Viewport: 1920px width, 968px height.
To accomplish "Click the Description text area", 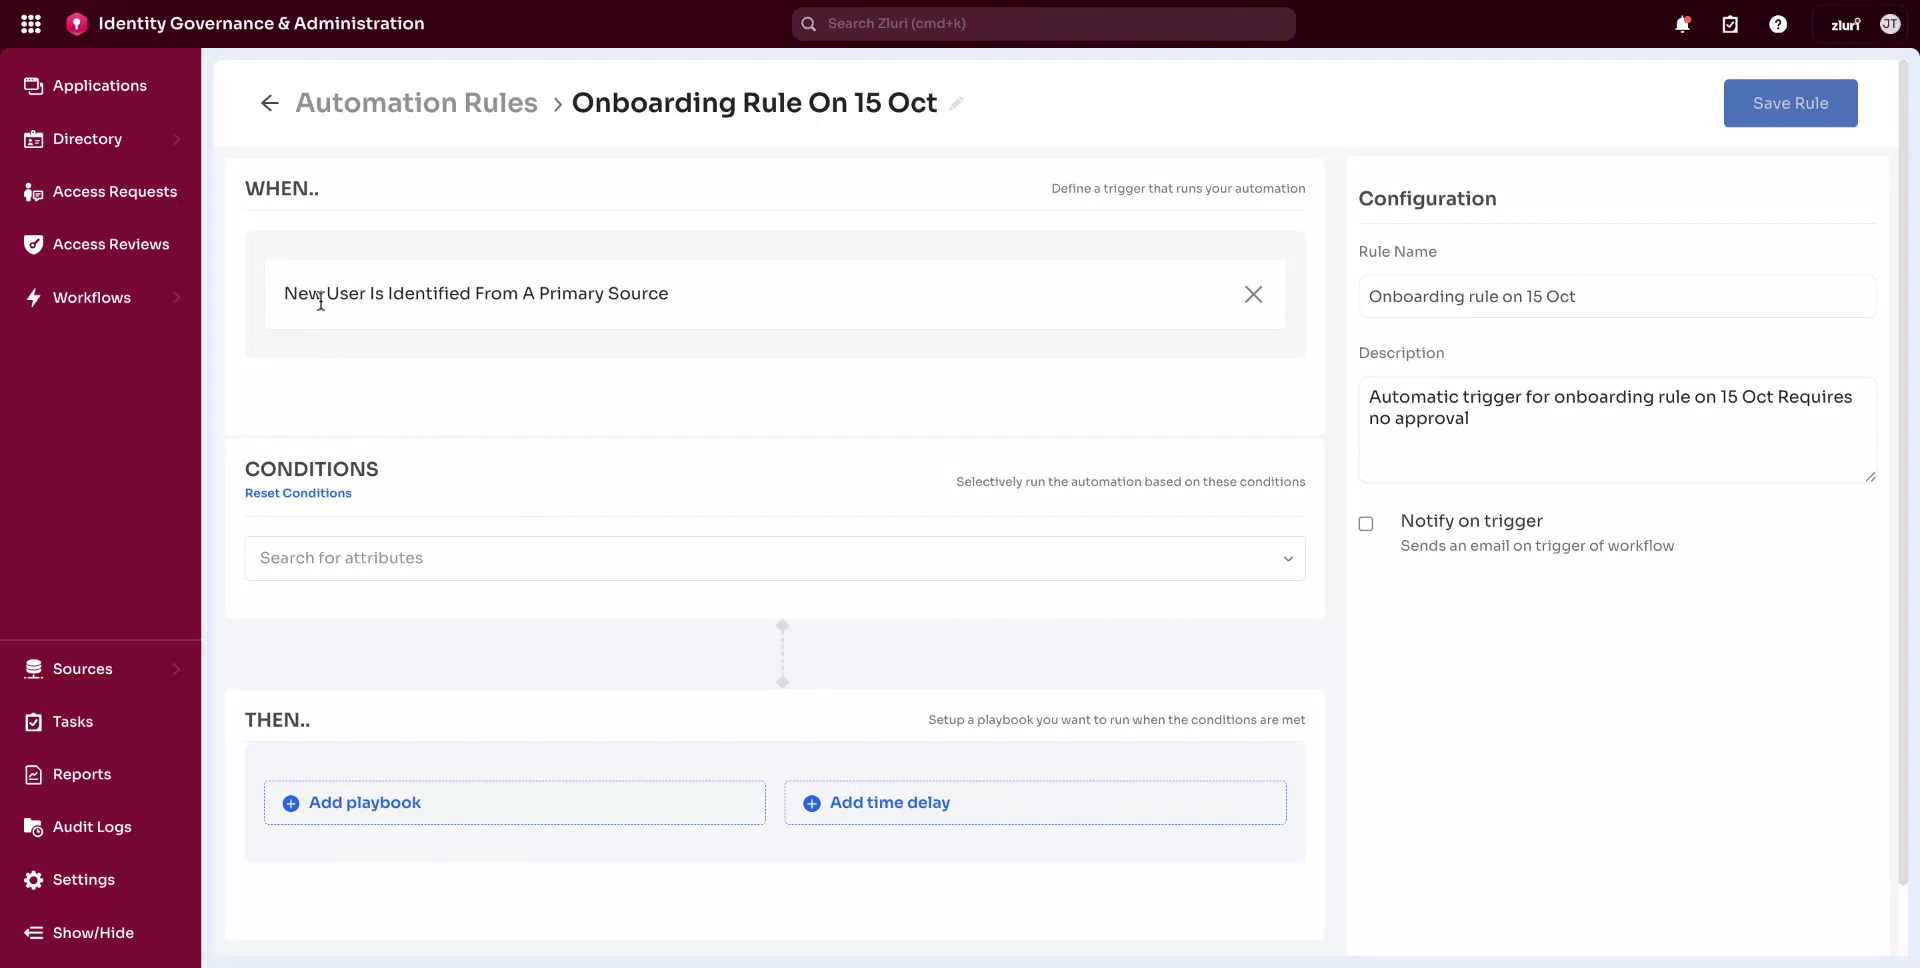I will click(x=1617, y=430).
